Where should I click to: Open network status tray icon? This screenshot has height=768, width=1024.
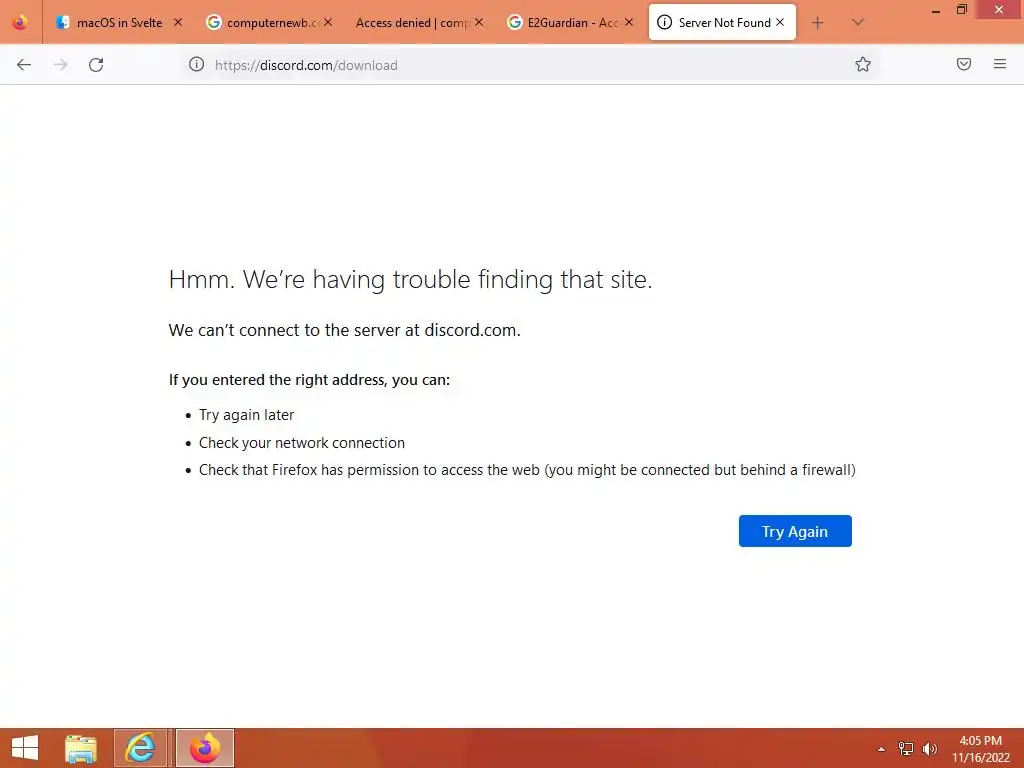(906, 749)
